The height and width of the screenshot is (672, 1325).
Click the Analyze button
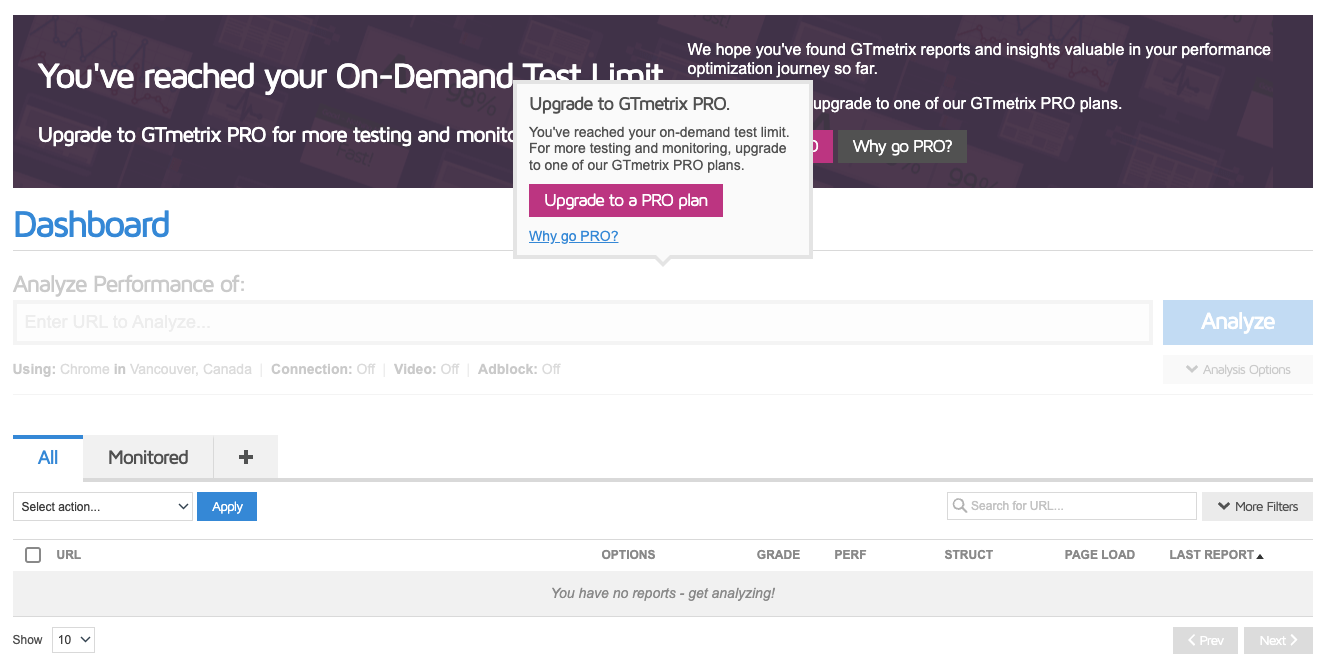(1237, 322)
